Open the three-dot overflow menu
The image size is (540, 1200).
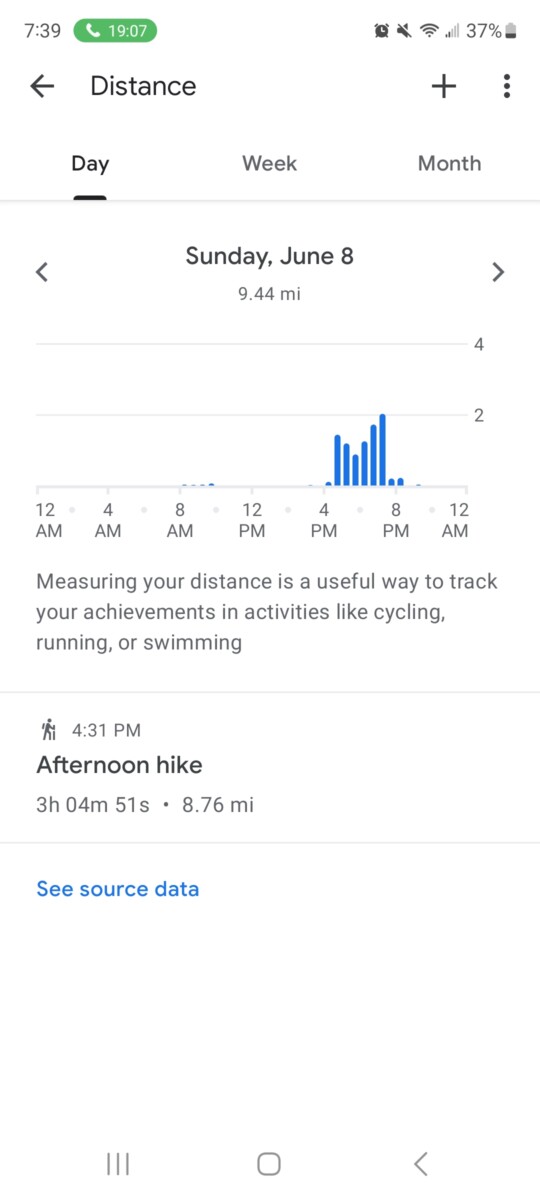click(x=507, y=86)
